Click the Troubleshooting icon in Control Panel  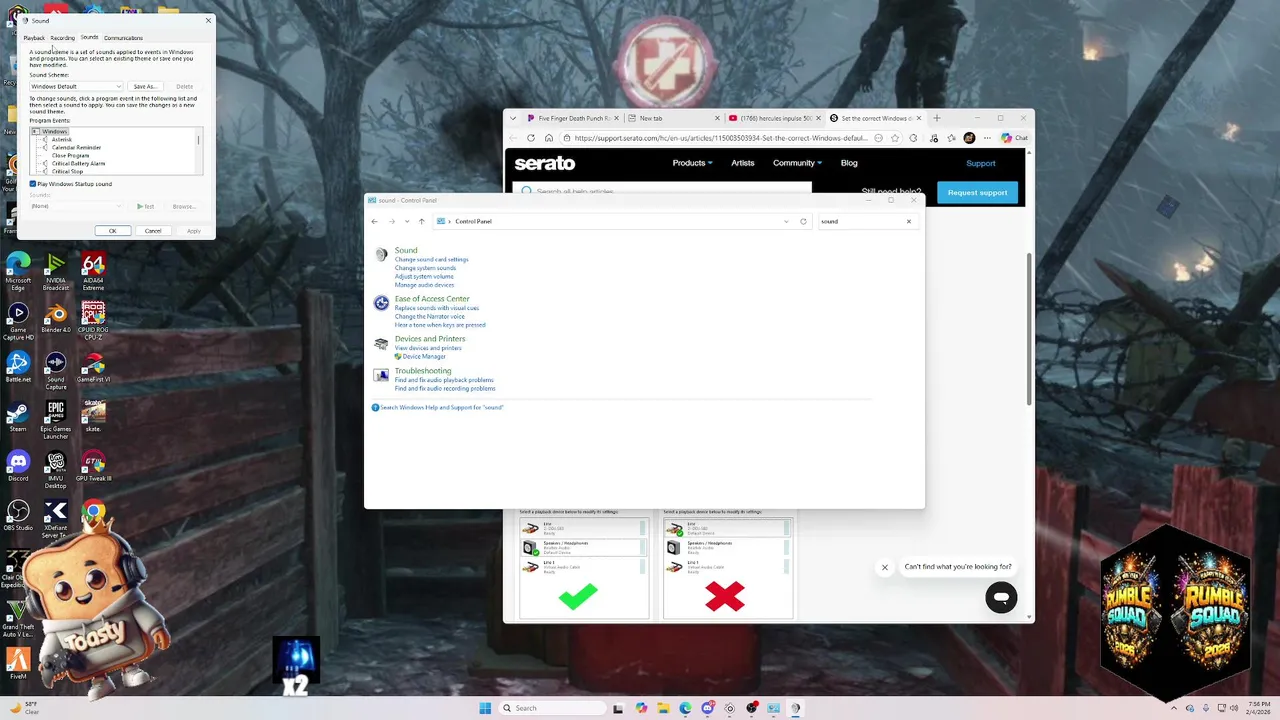coord(381,375)
